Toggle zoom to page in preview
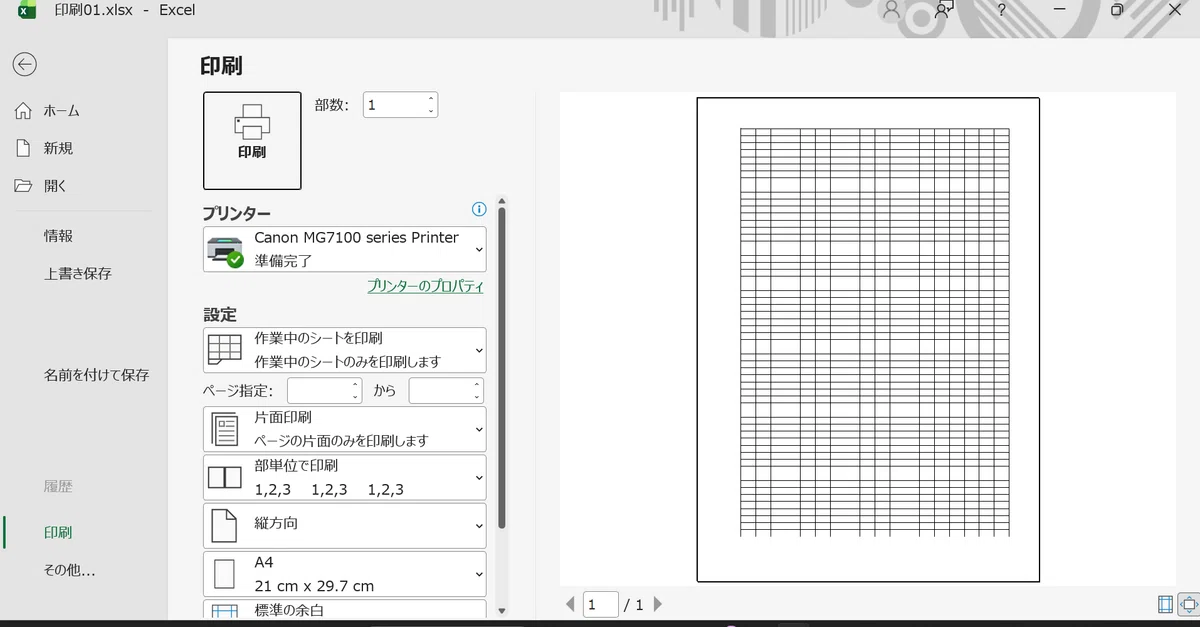Viewport: 1200px width, 627px height. tap(1189, 604)
